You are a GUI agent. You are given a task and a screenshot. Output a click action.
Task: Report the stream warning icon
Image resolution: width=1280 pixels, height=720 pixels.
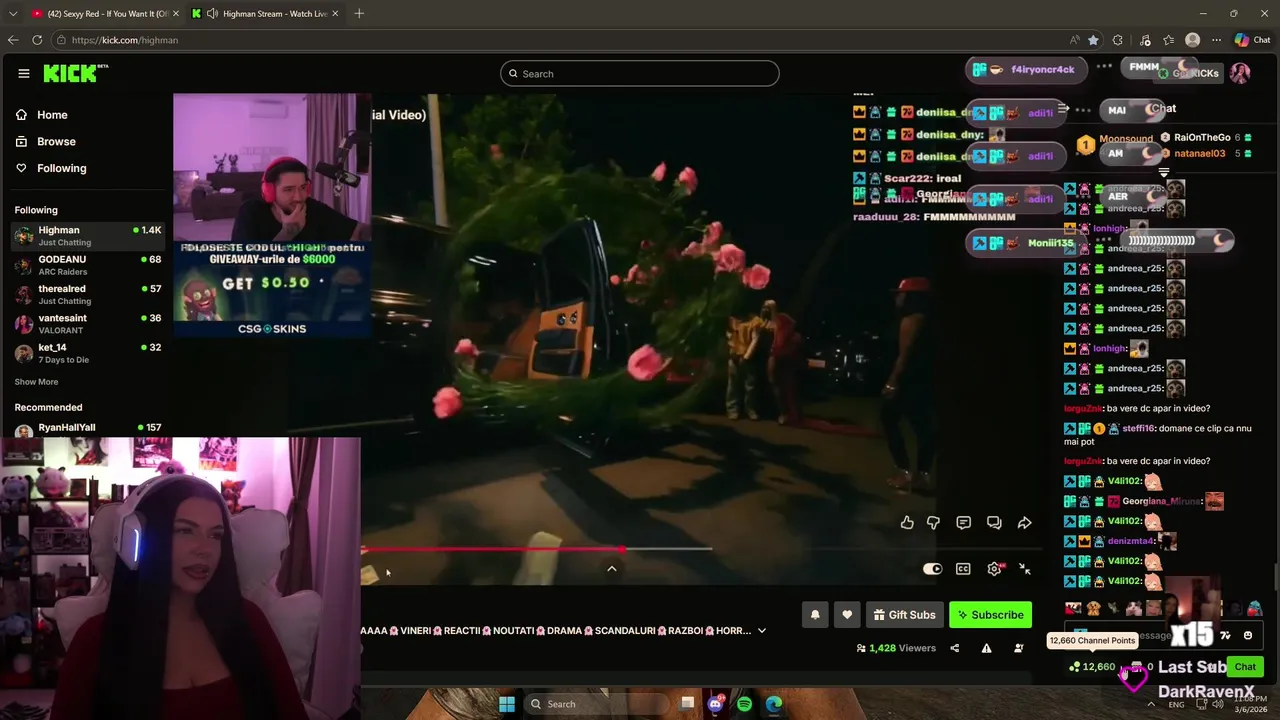pyautogui.click(x=986, y=648)
